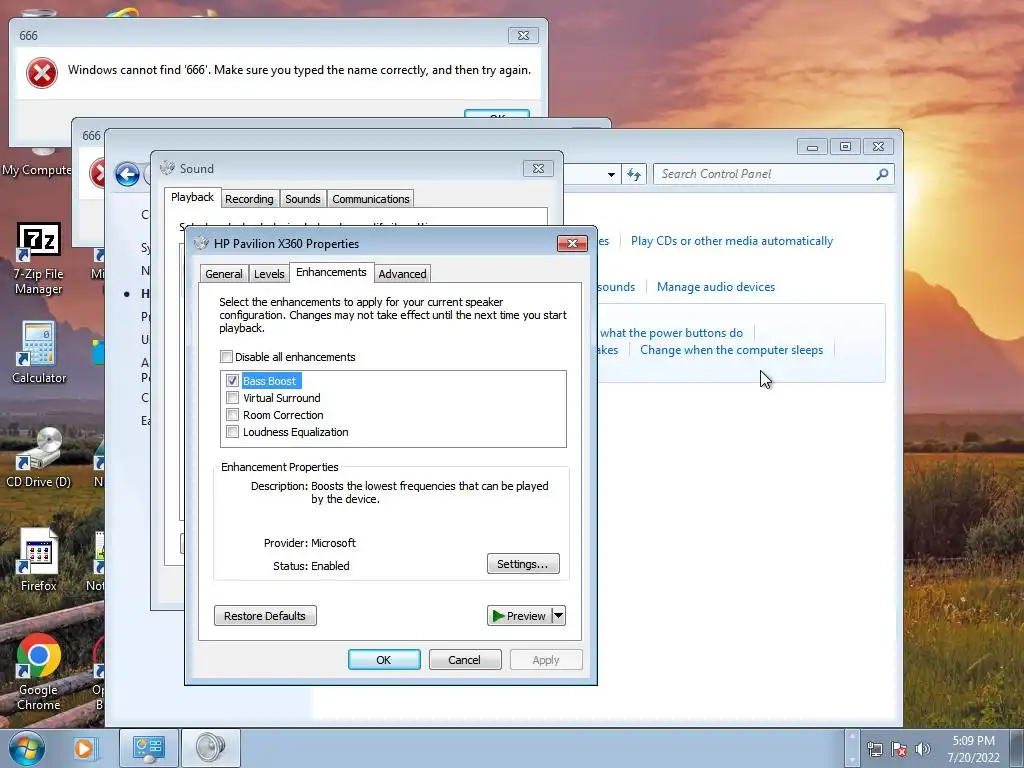Click the Restore Defaults button
This screenshot has width=1024, height=768.
265,616
